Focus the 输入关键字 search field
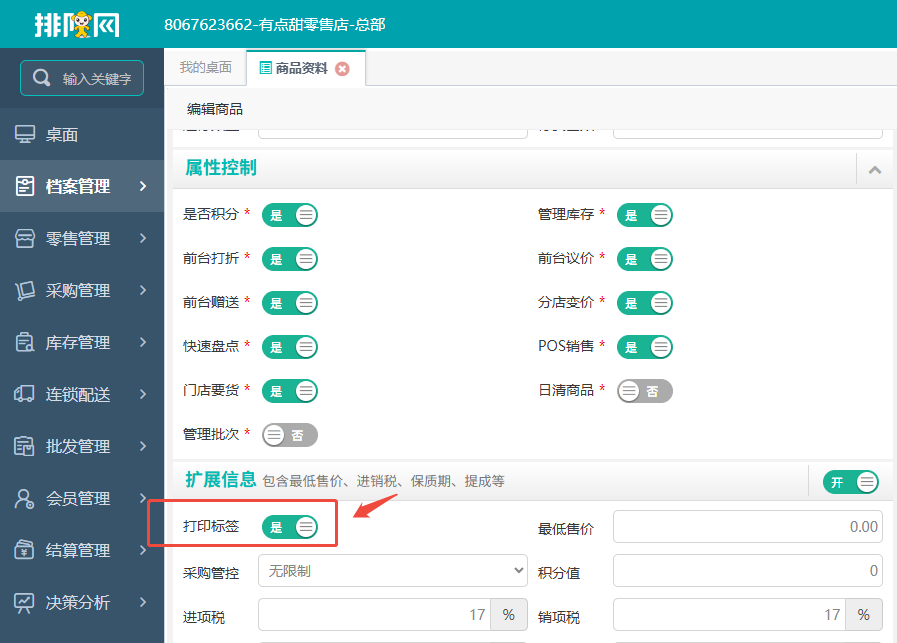The width and height of the screenshot is (897, 643). 82,78
